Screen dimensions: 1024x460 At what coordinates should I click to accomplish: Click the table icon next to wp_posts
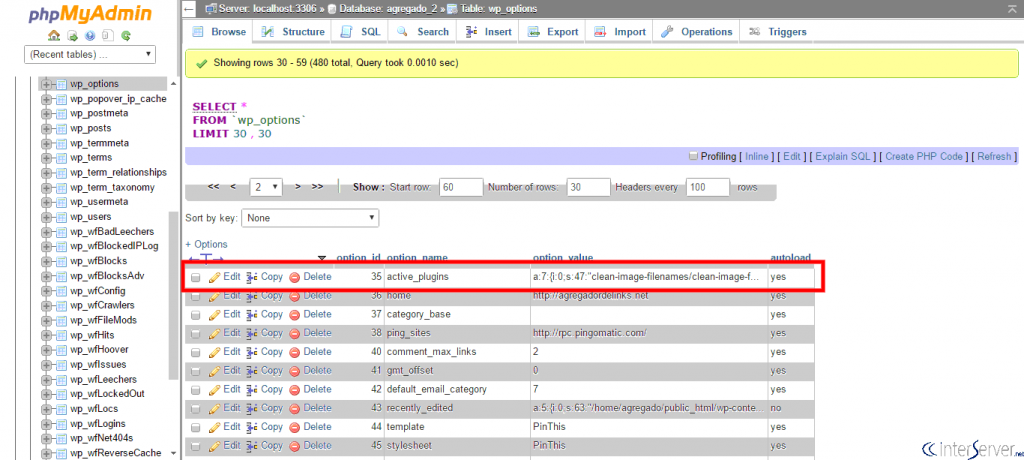tap(61, 129)
